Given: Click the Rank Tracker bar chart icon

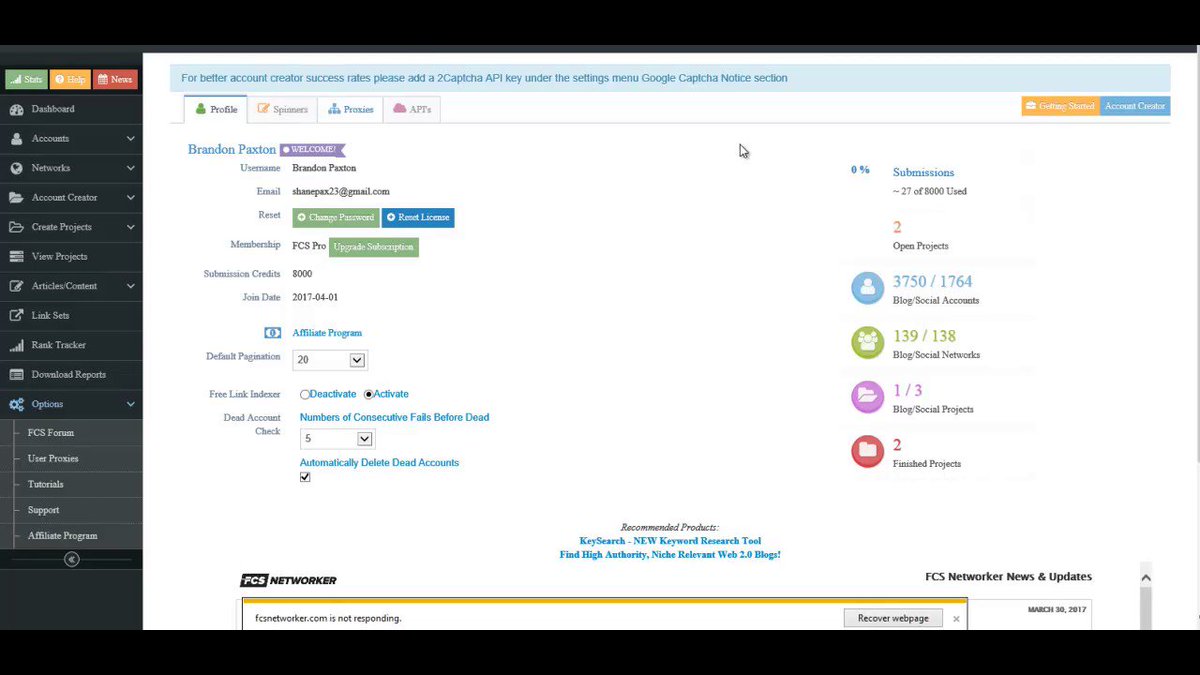Looking at the screenshot, I should [x=16, y=345].
